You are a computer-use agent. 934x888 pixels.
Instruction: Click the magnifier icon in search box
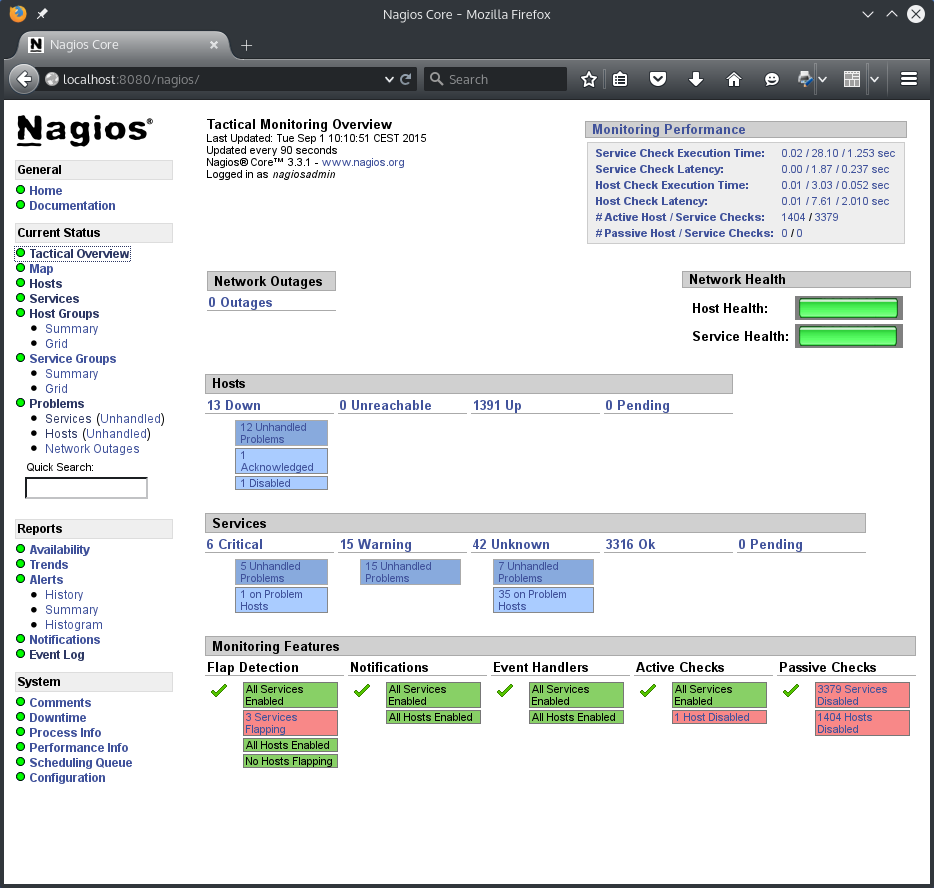click(437, 79)
